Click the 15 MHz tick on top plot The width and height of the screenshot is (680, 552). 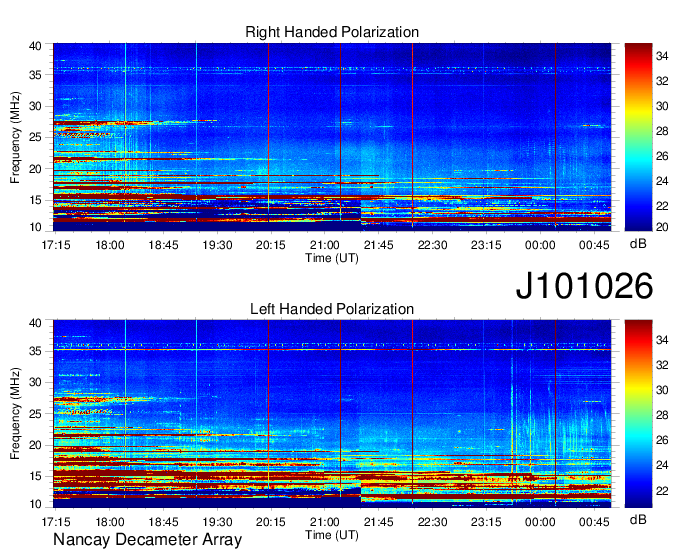[35, 200]
